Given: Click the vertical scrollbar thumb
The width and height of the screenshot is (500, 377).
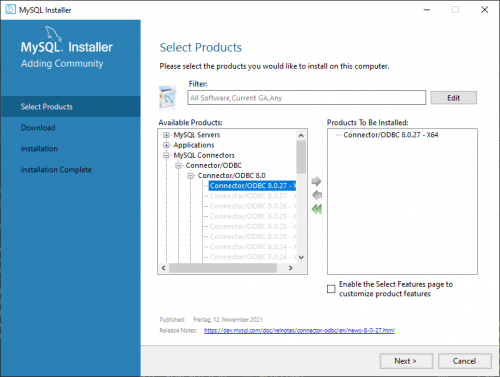Looking at the screenshot, I should 301,157.
